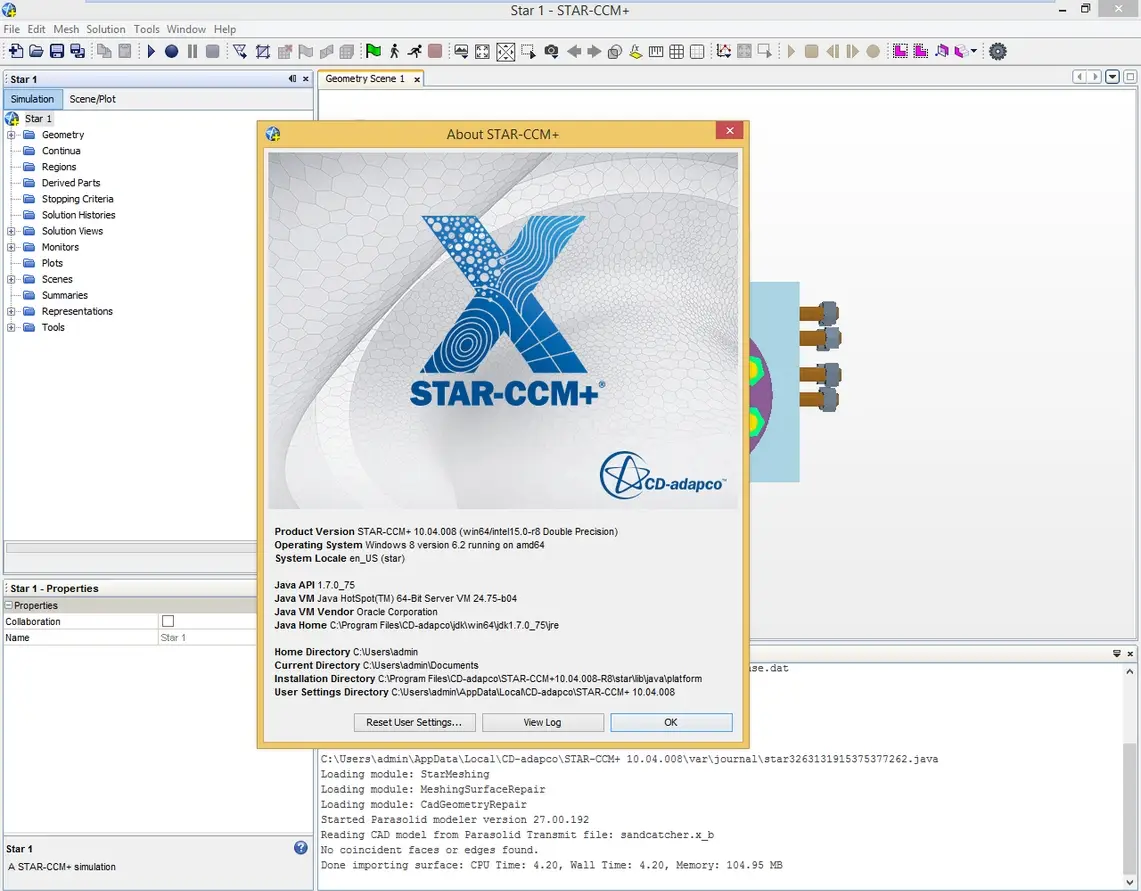Click the standard views box icon

click(506, 51)
